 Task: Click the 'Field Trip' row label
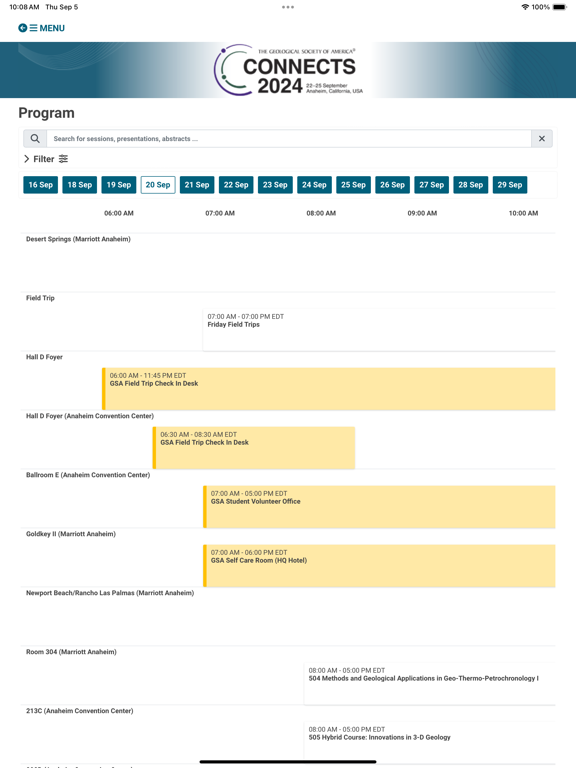coord(40,298)
